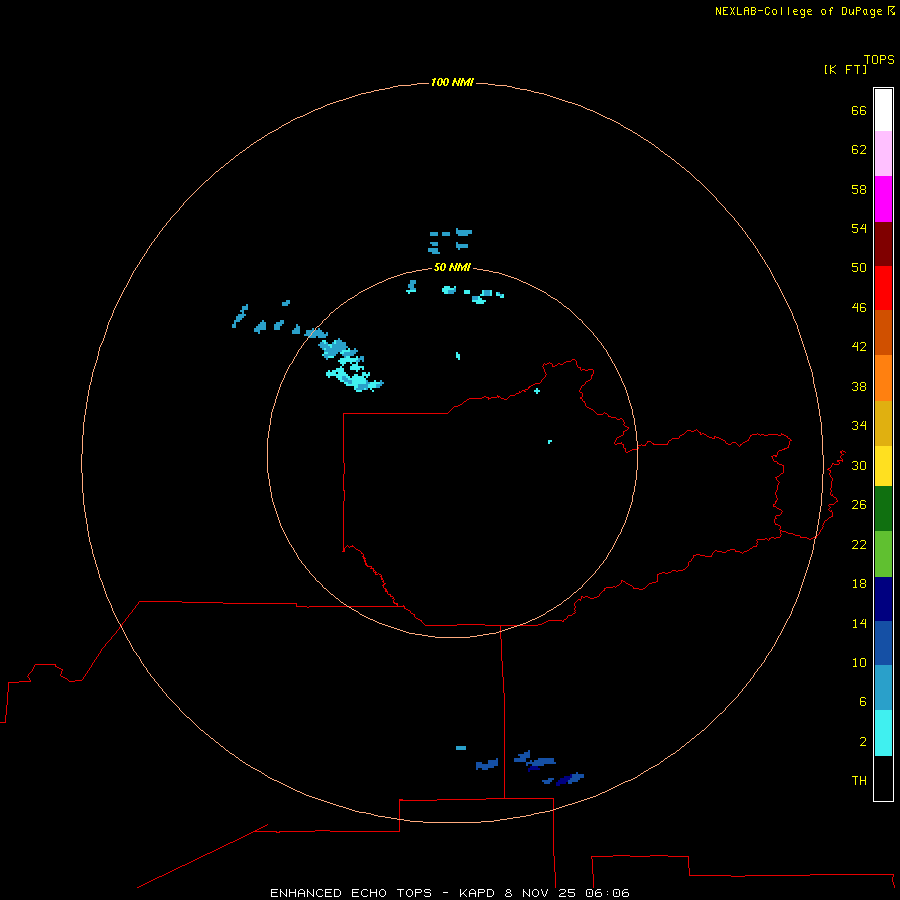Click the dark orange 46 kft swatch
The height and width of the screenshot is (900, 900).
point(883,333)
